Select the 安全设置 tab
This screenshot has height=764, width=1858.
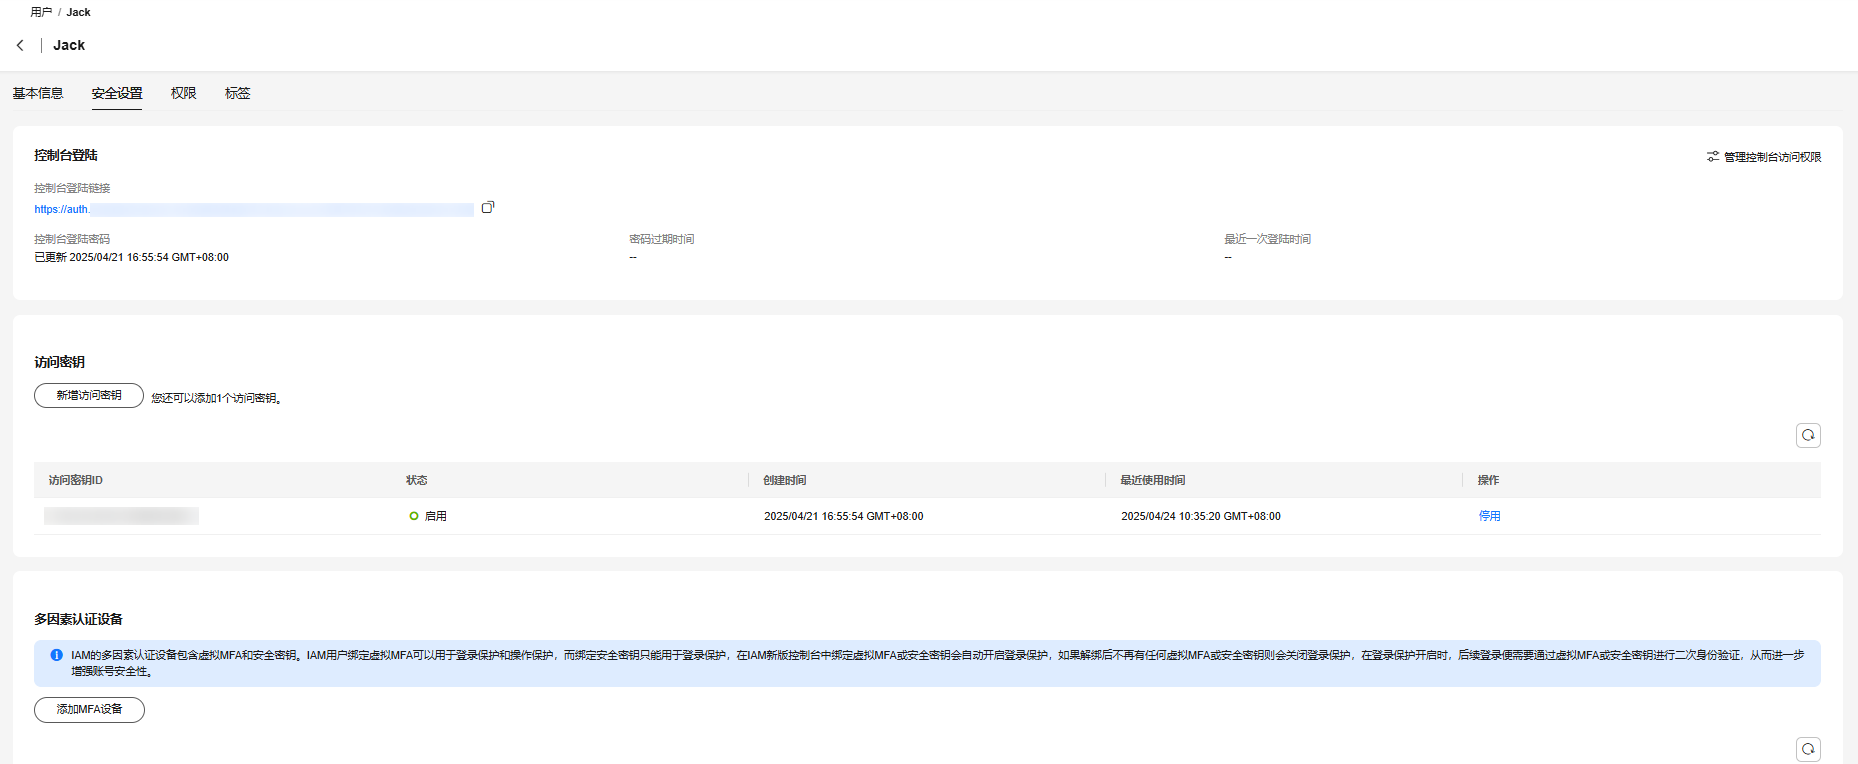pyautogui.click(x=117, y=93)
